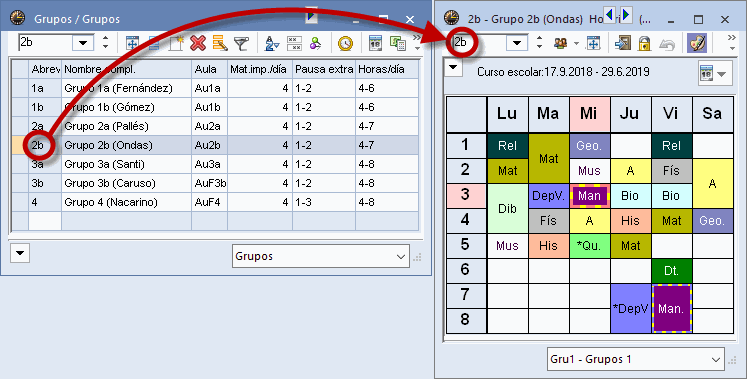The height and width of the screenshot is (379, 747).
Task: Click green right arrow in timetable title
Action: (x=626, y=15)
